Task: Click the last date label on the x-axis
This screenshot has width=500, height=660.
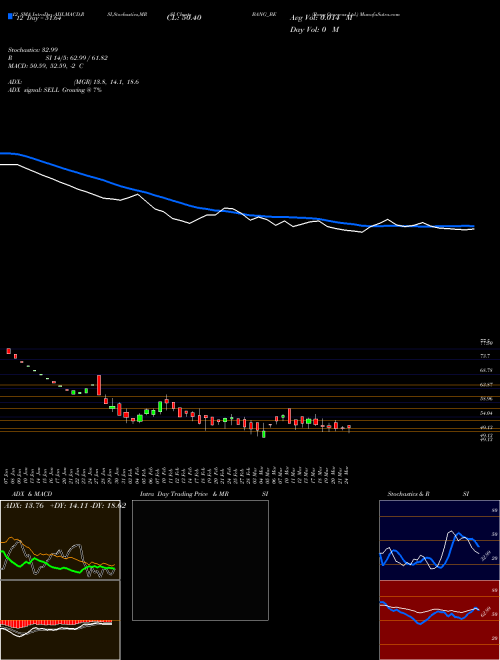Action: [x=348, y=475]
